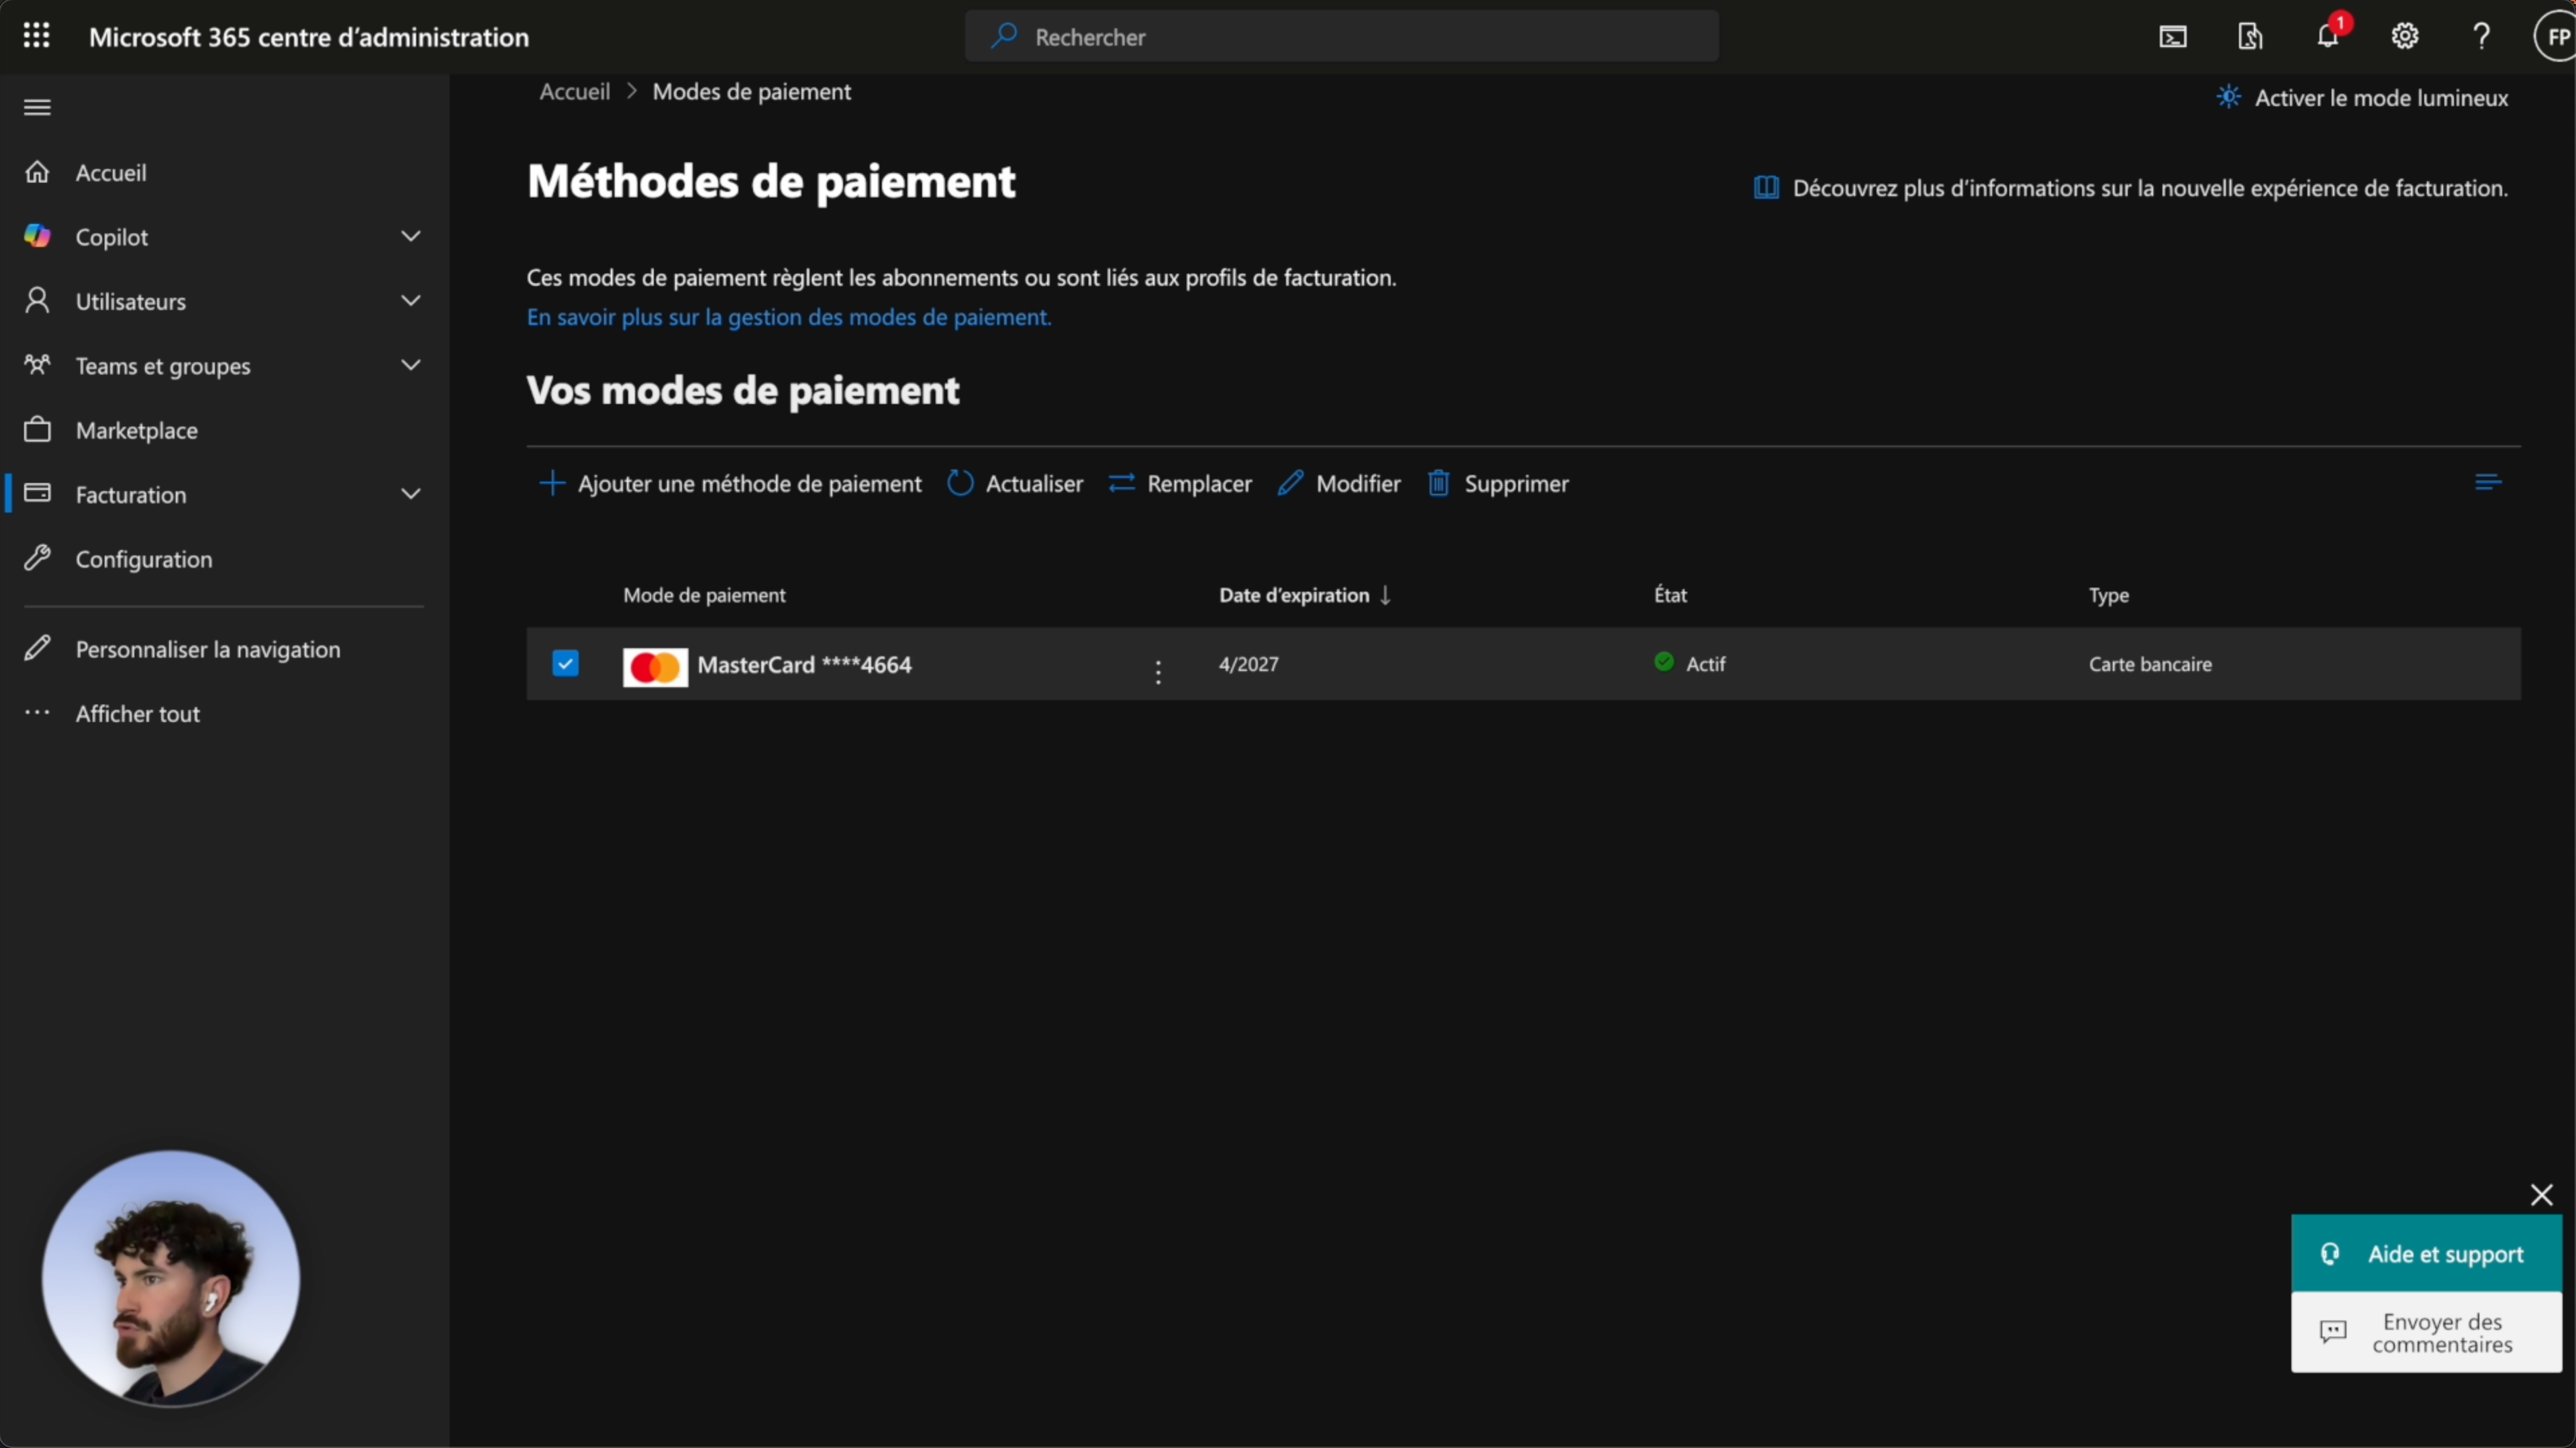
Task: Expand the Utilisateurs chevron
Action: pyautogui.click(x=410, y=300)
